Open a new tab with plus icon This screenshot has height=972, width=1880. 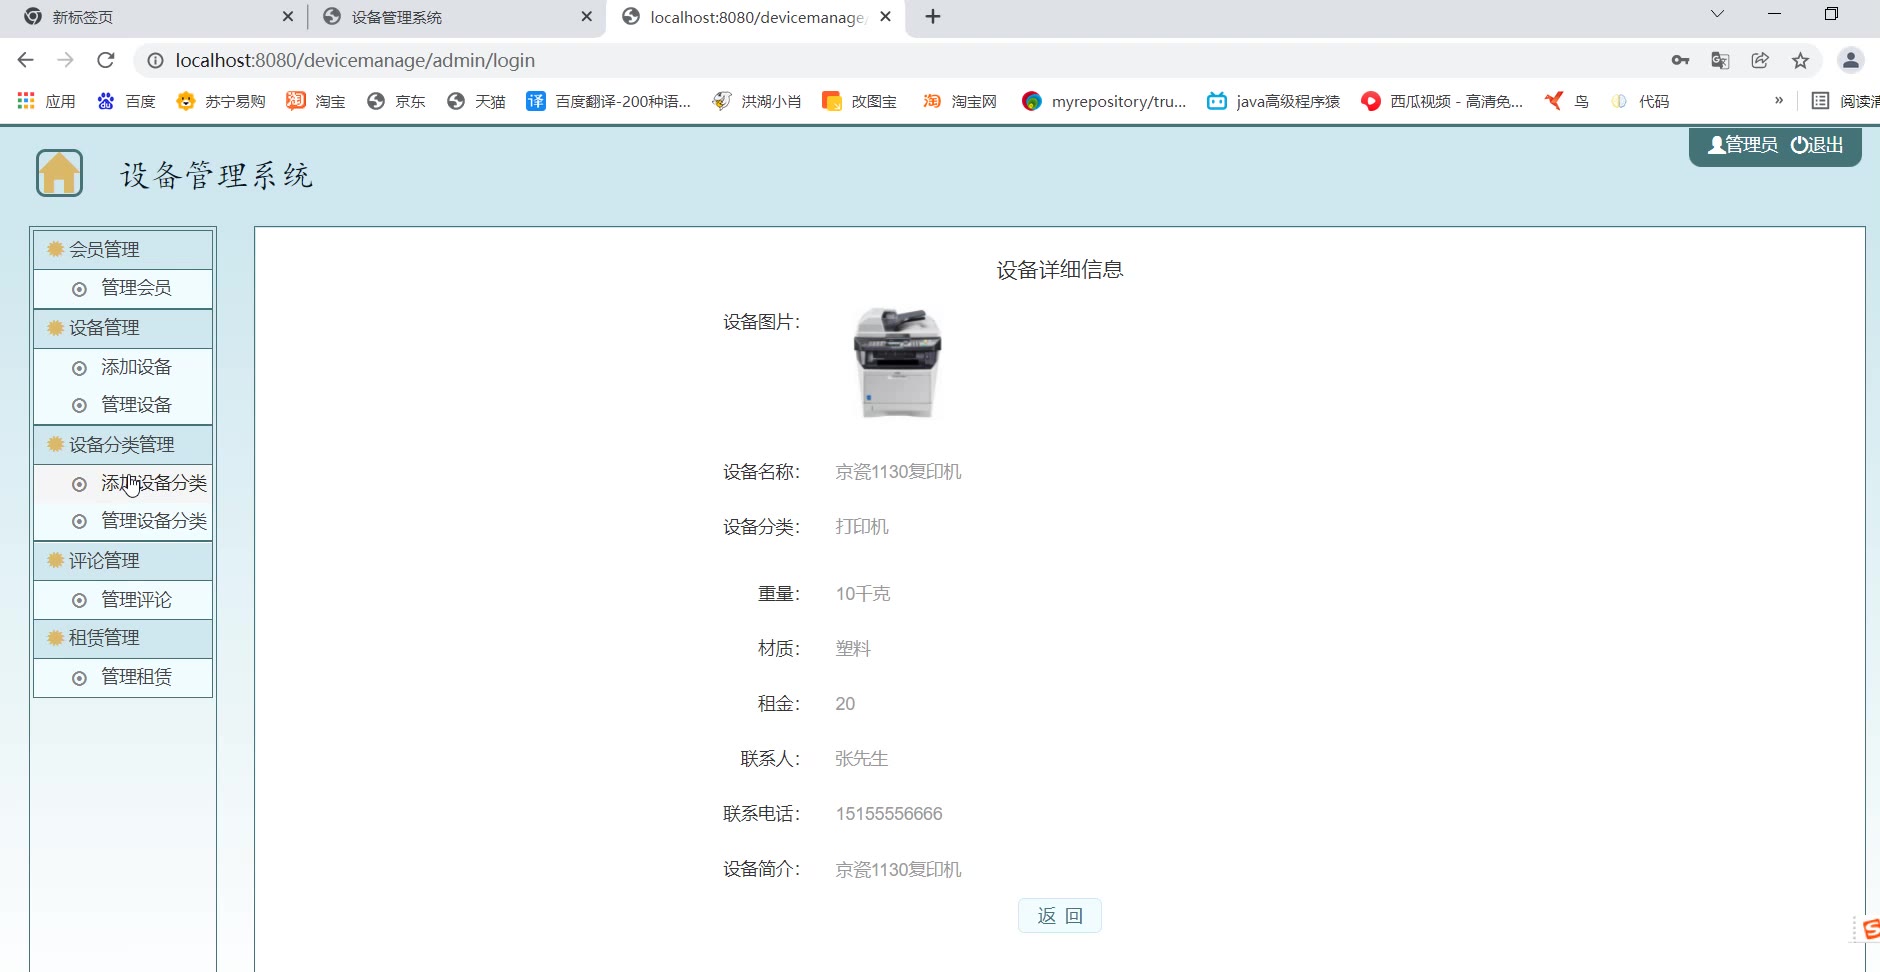coord(932,17)
